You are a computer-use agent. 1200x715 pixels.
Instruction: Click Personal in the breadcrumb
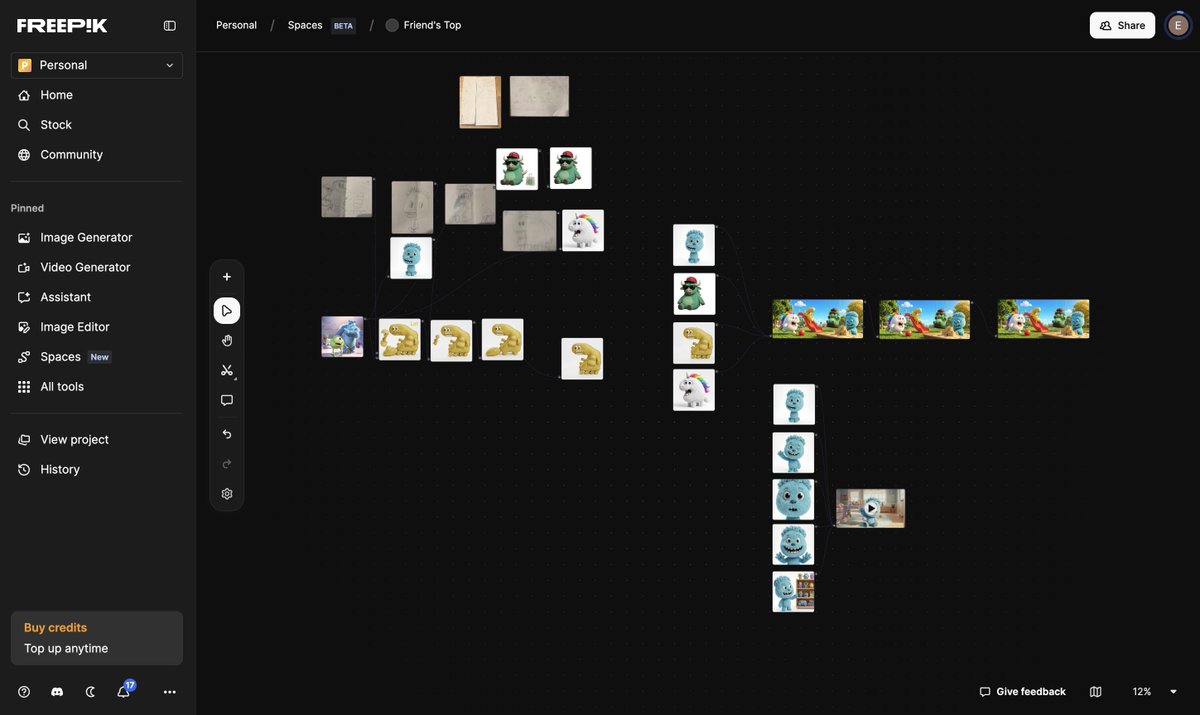click(x=236, y=25)
